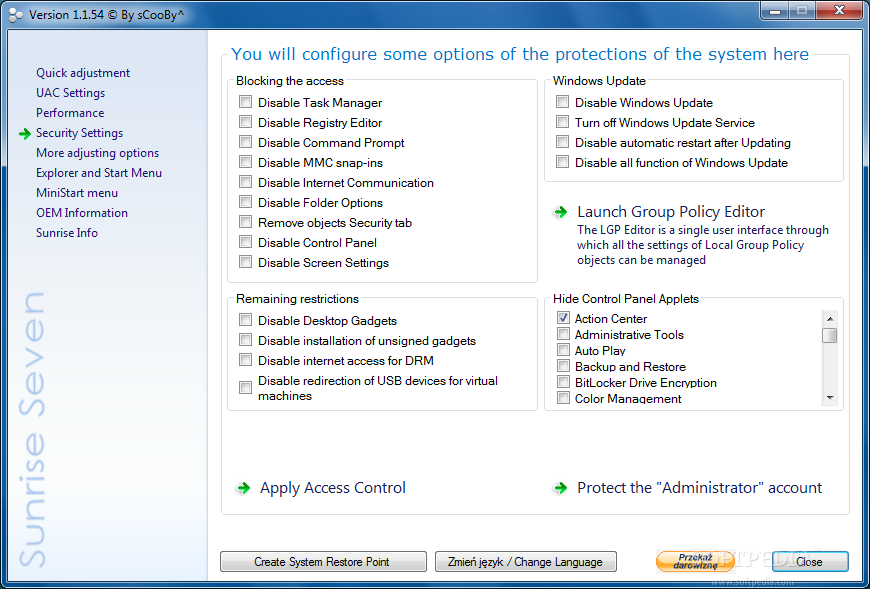Select Security Settings in sidebar
This screenshot has height=589, width=870.
[79, 133]
